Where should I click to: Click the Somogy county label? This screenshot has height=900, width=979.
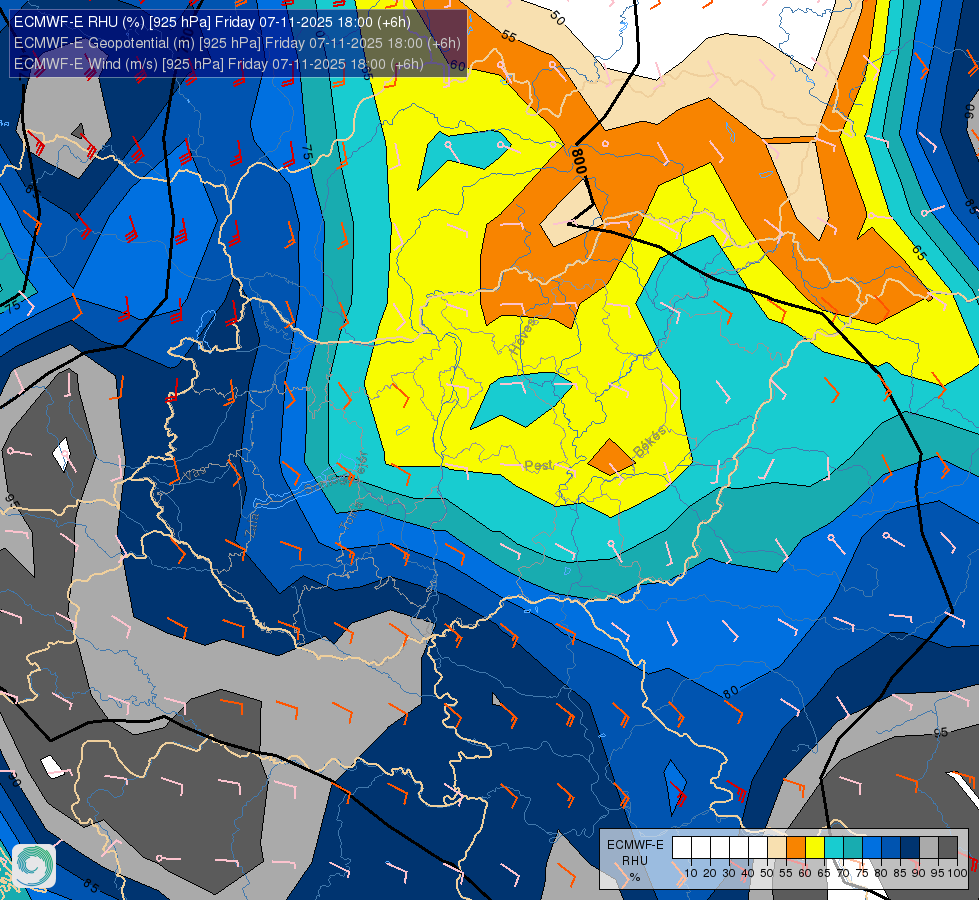tap(332, 483)
